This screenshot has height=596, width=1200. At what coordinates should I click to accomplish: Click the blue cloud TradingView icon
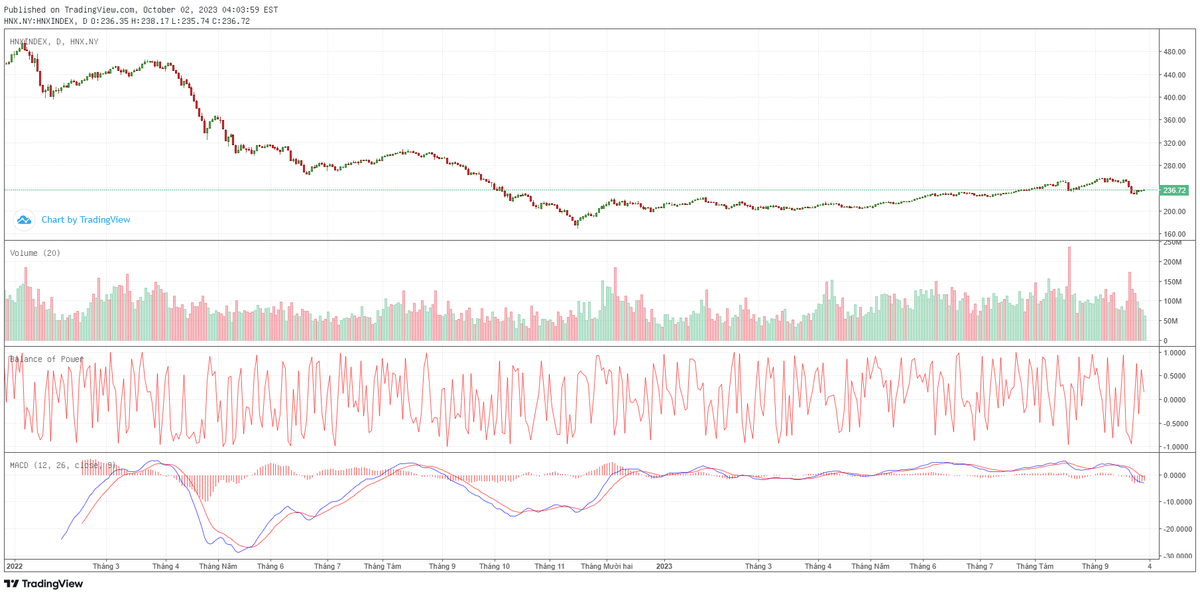[24, 219]
